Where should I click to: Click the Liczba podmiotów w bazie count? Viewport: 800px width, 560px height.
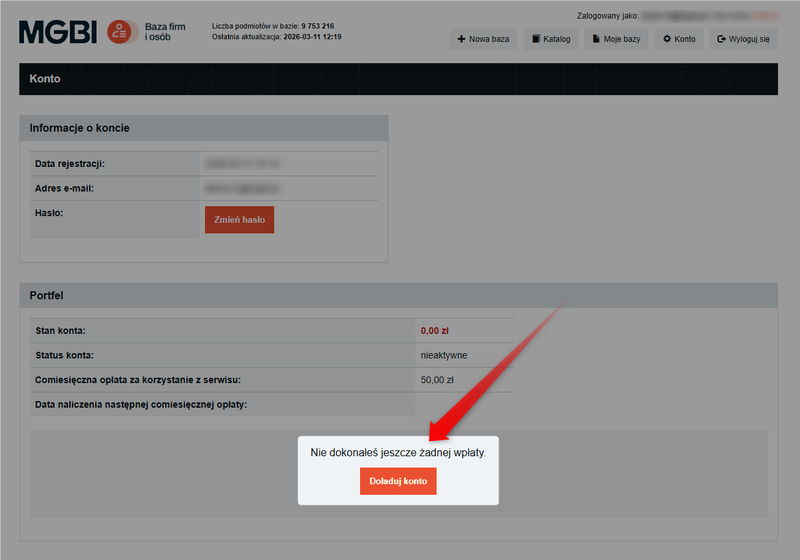pos(318,26)
